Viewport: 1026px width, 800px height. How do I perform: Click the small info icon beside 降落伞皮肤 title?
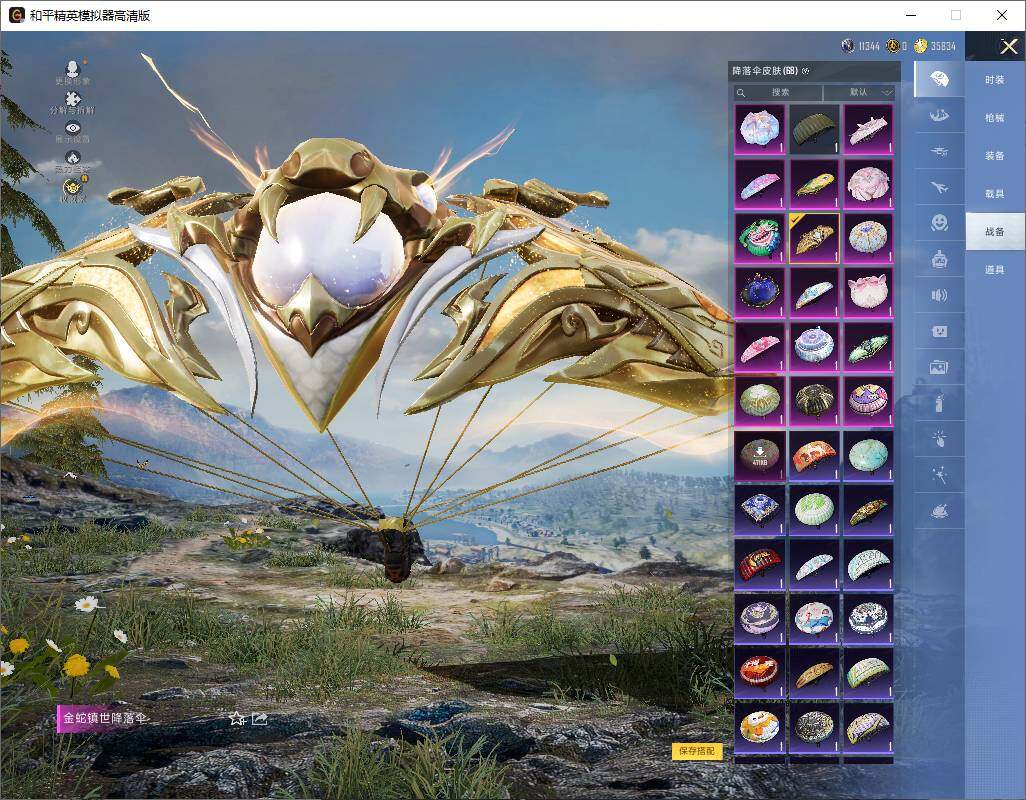click(x=805, y=71)
